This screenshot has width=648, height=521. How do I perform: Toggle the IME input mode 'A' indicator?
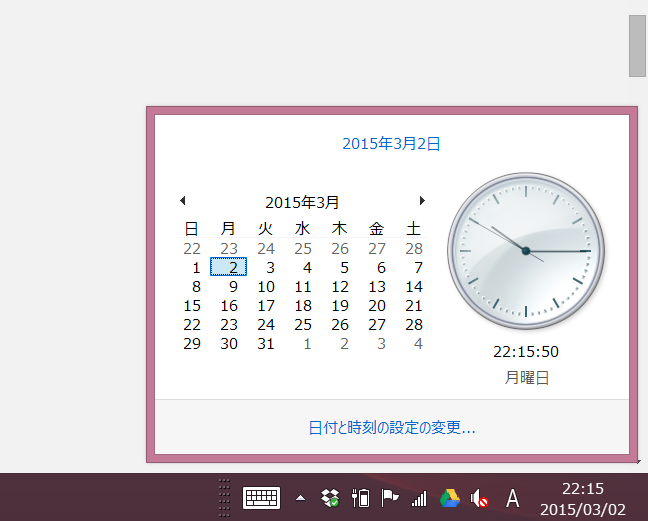click(512, 498)
